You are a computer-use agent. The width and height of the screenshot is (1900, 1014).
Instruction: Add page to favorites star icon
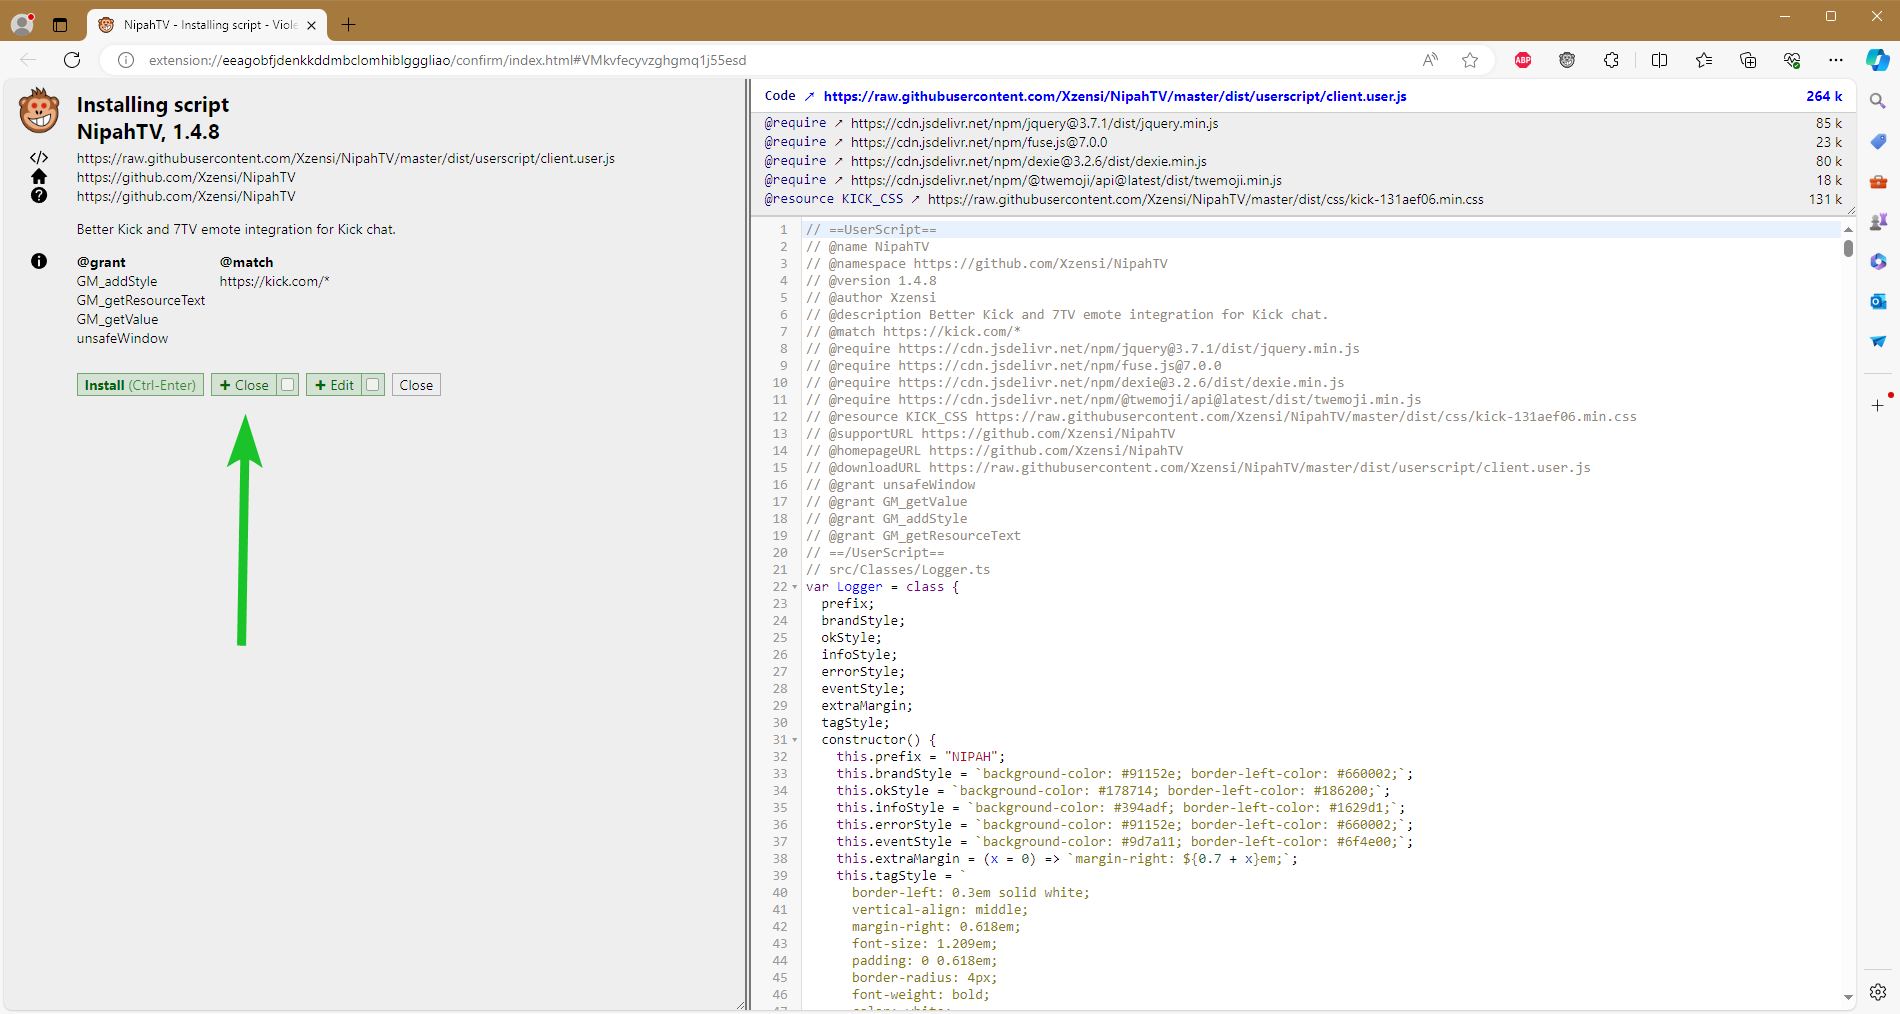coord(1470,60)
